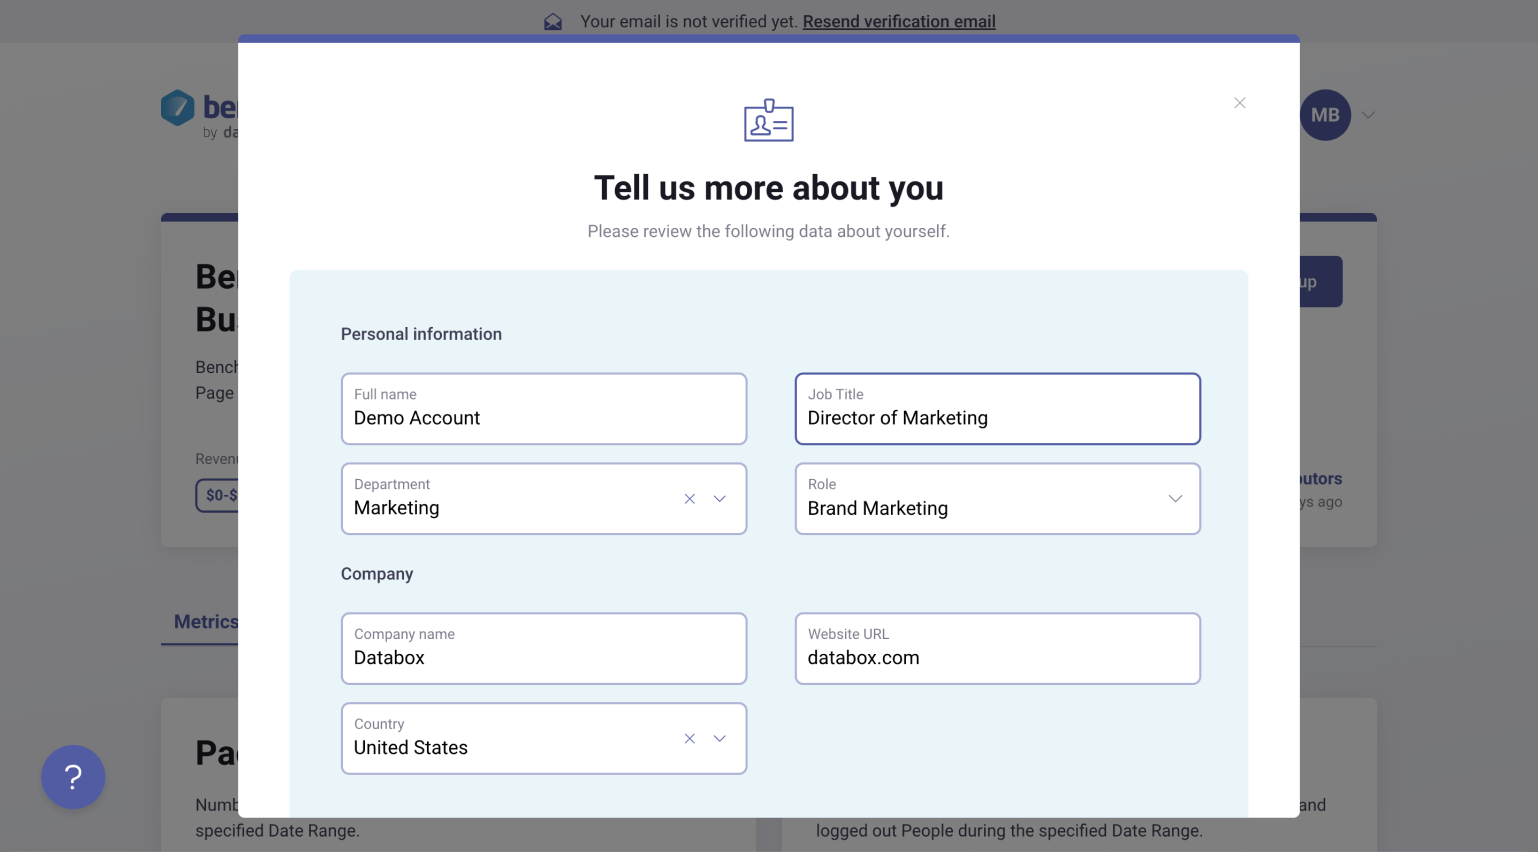Click the Resend verification email link

(x=898, y=22)
